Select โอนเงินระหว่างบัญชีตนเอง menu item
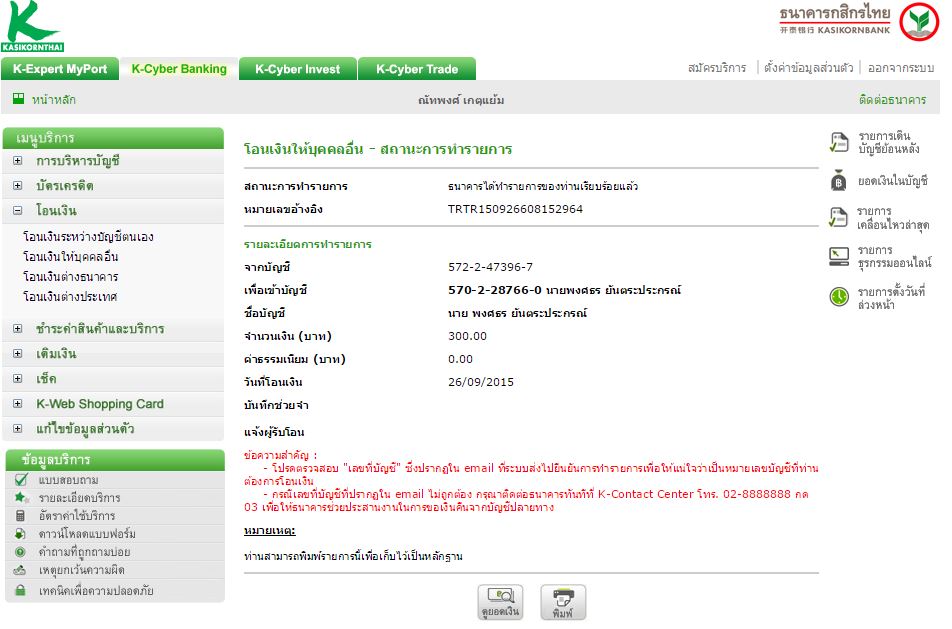 (88, 237)
